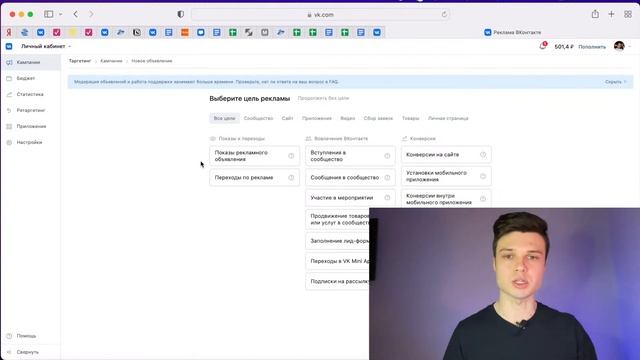Choose Установки мобильного приложения goal
Viewport: 640px width, 360px height.
(446, 176)
